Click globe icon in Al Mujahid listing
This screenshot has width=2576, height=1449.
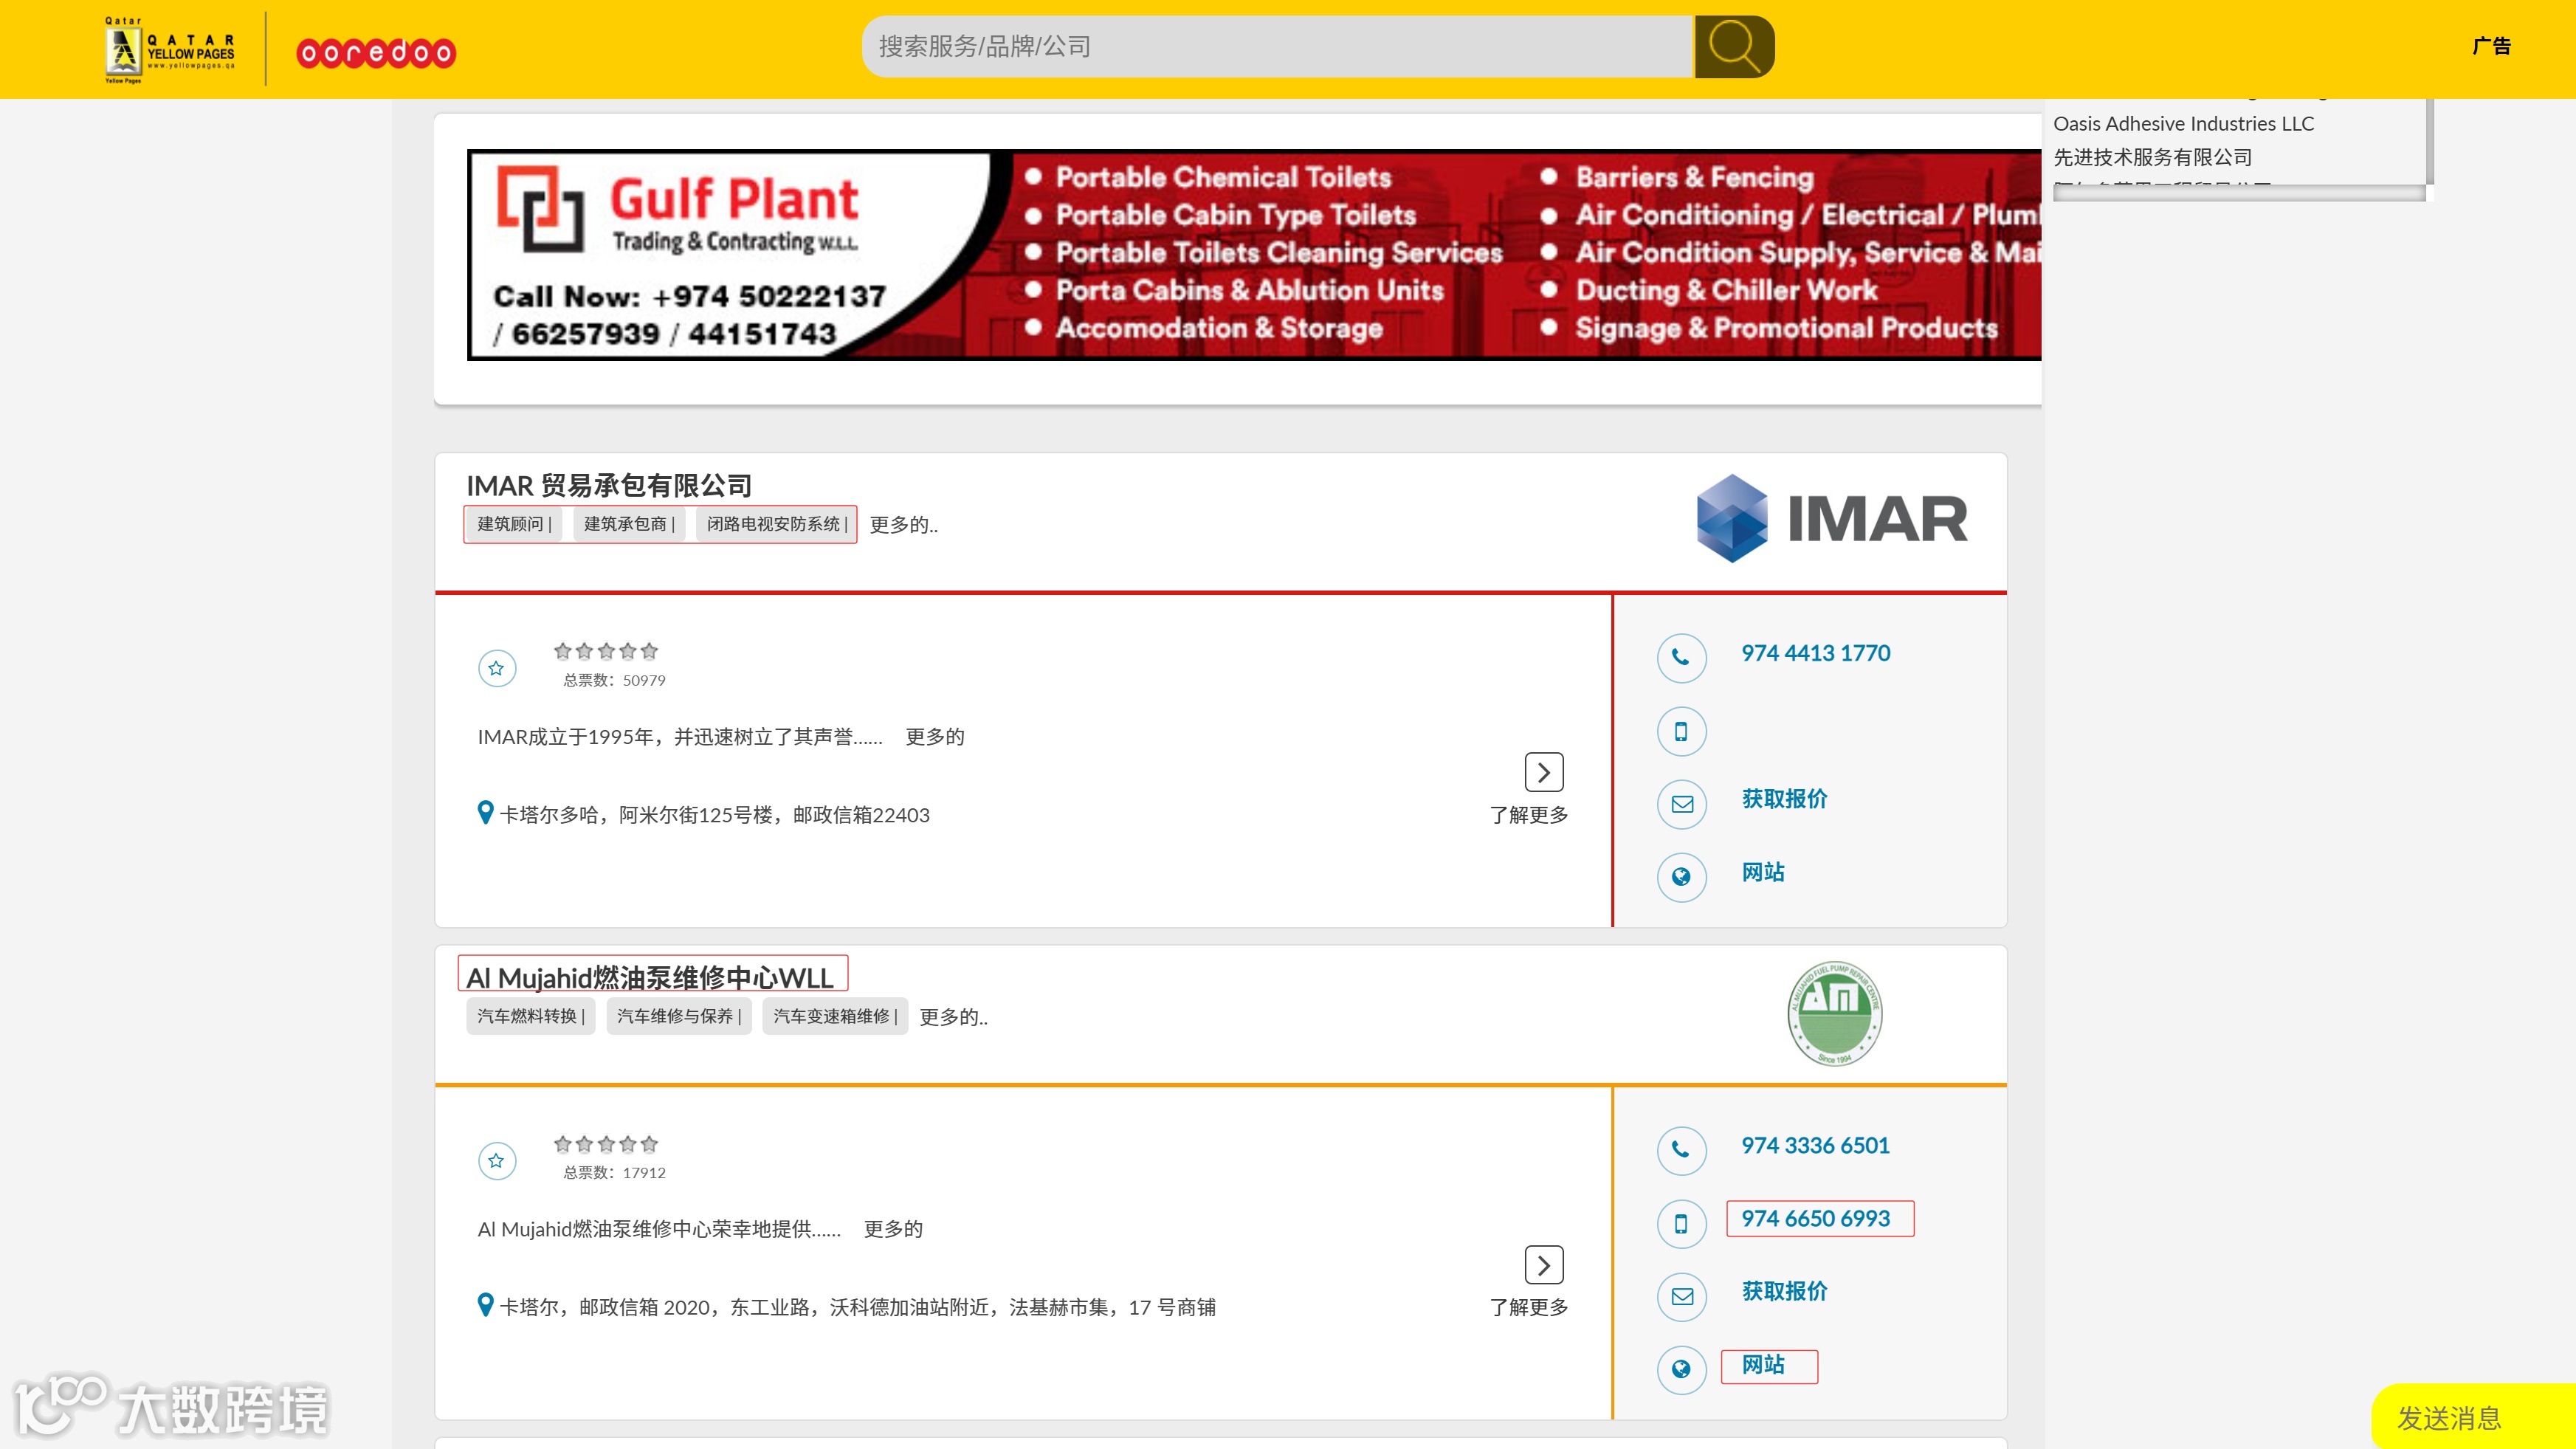click(1681, 1369)
